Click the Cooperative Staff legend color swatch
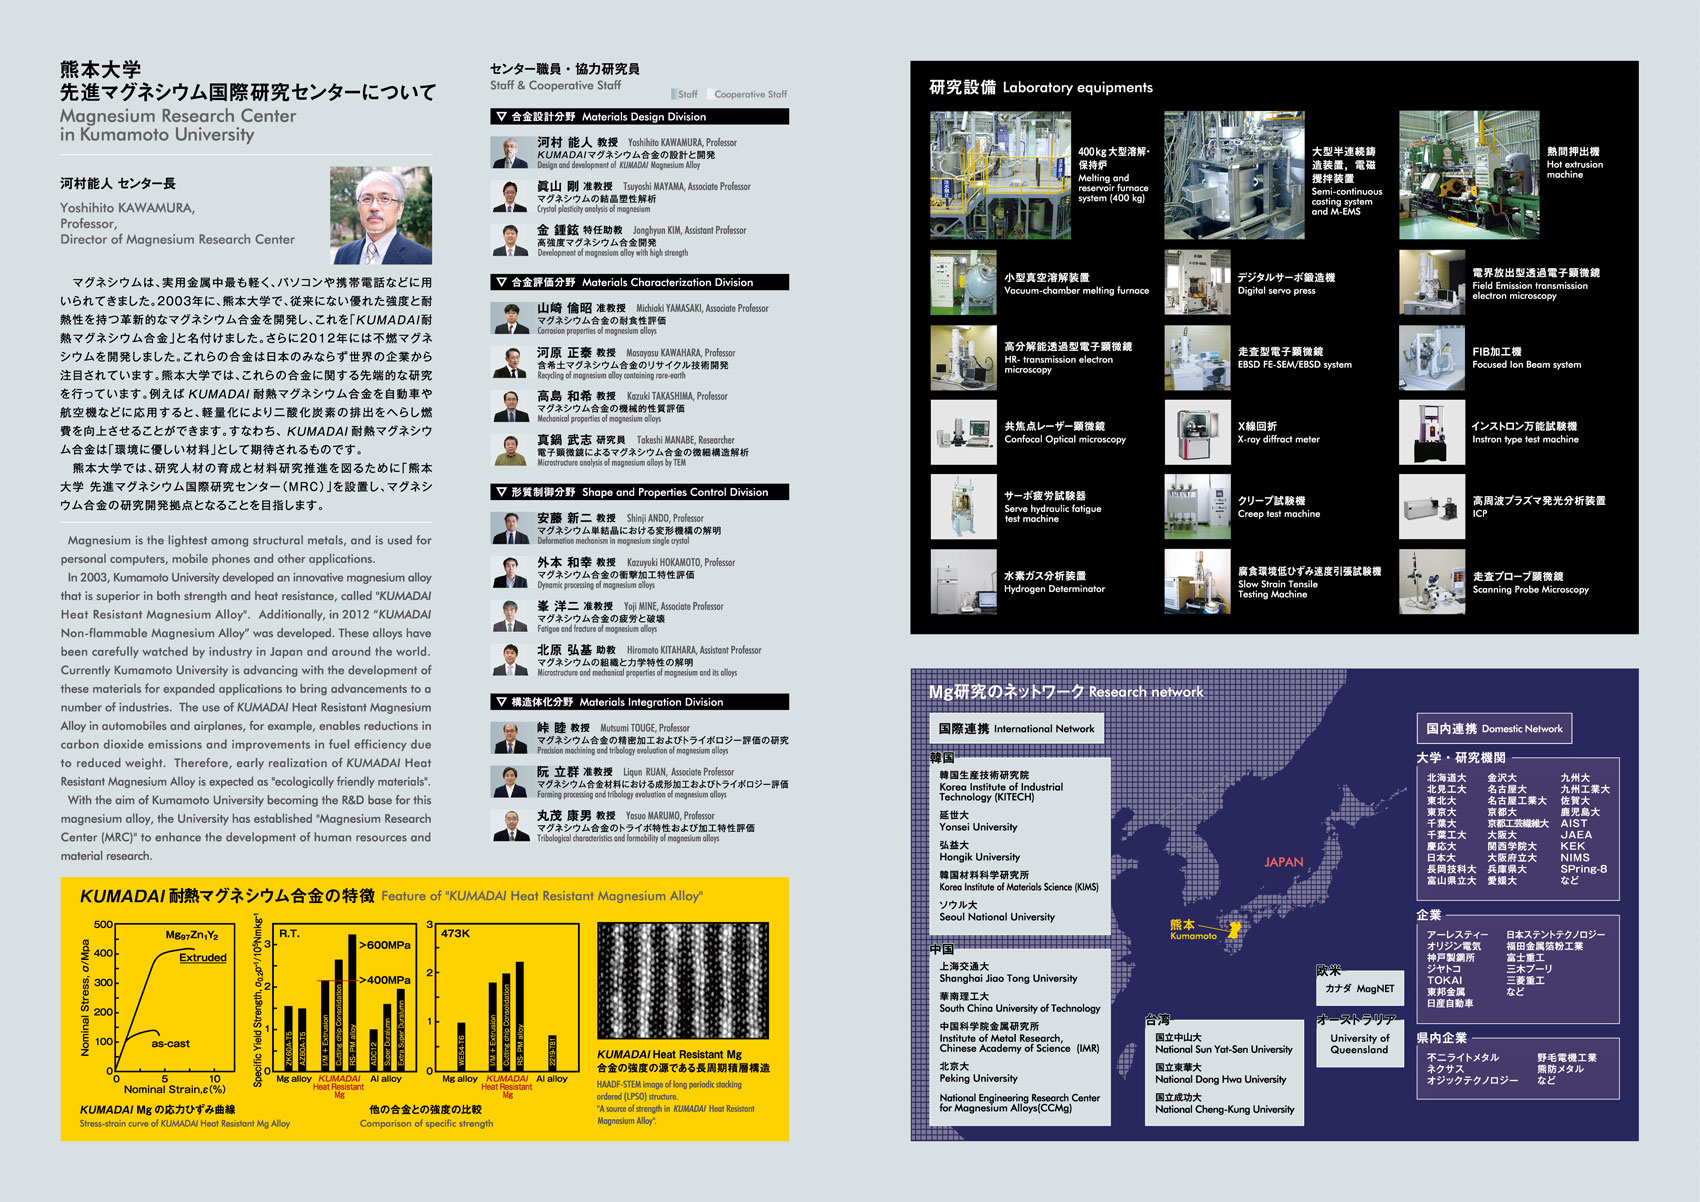Screen dimensions: 1700x1202 point(711,94)
